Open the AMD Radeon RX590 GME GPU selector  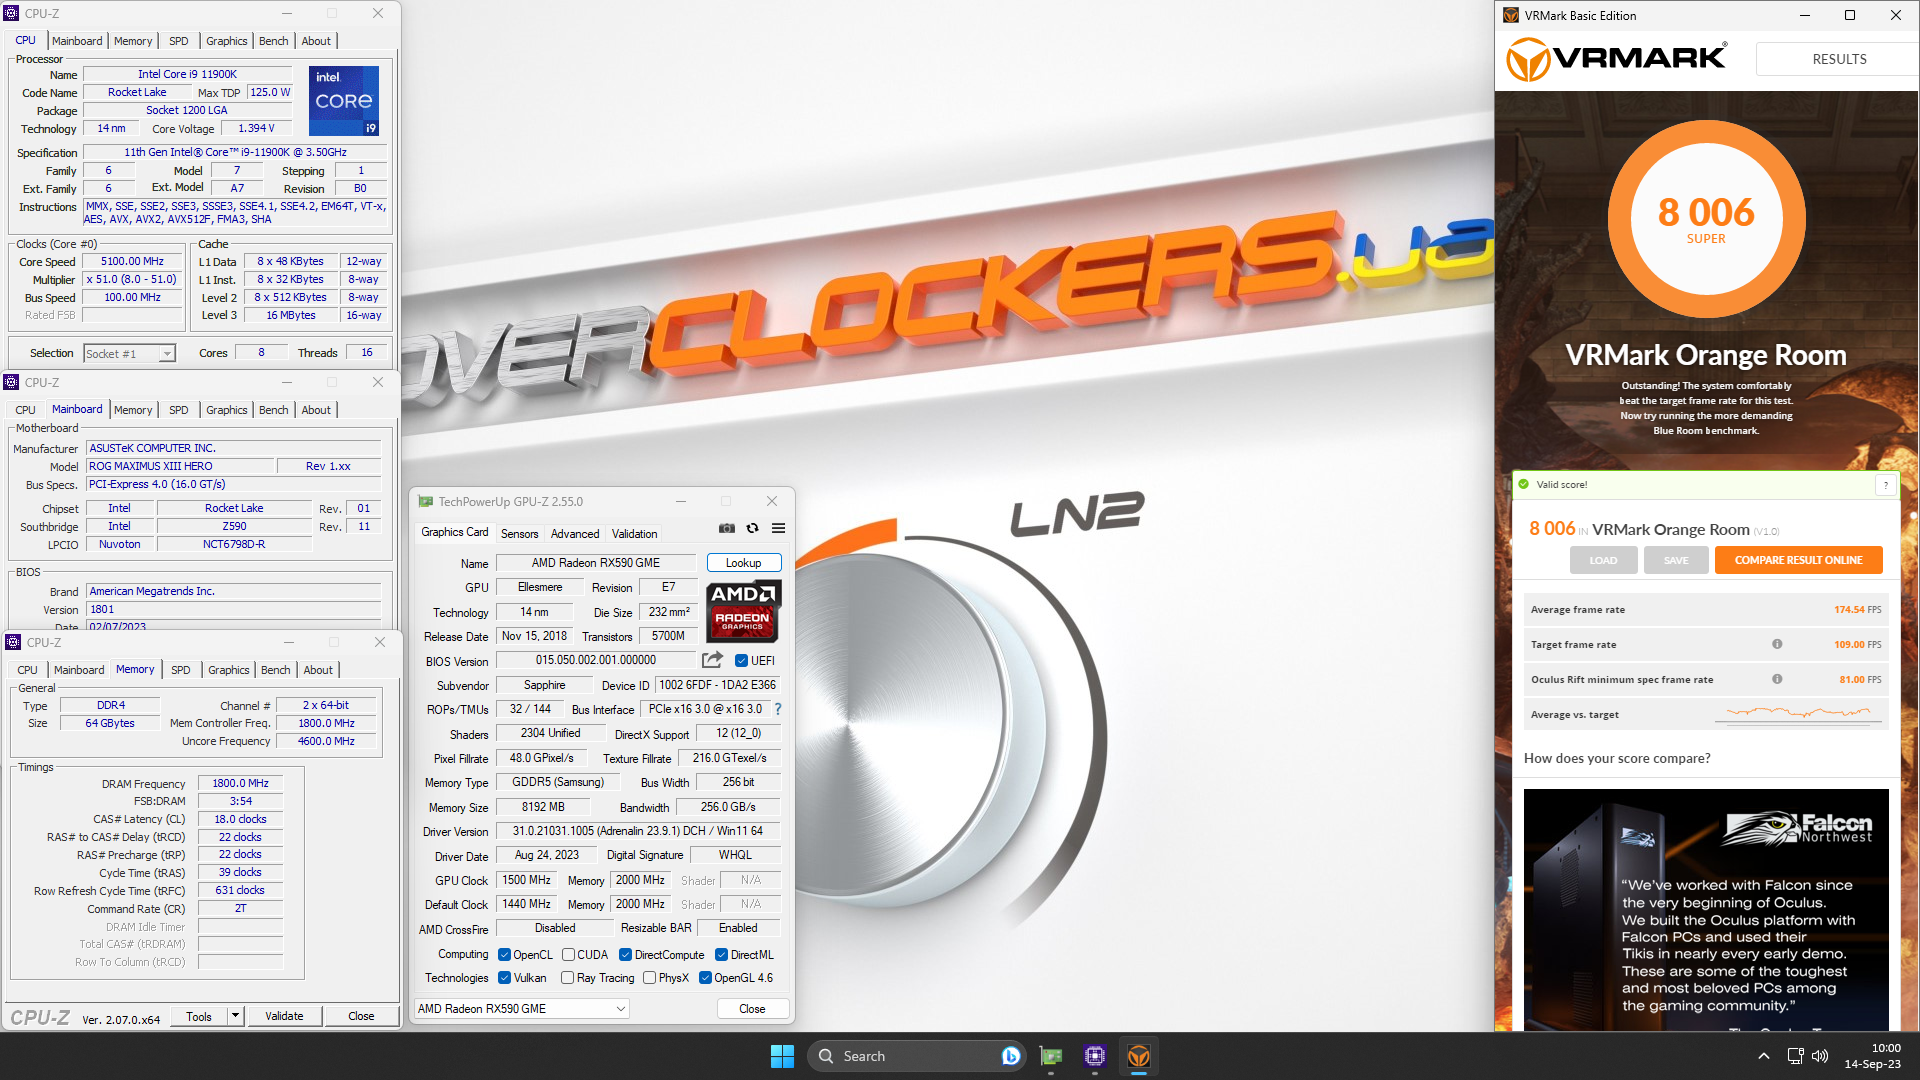(522, 1009)
